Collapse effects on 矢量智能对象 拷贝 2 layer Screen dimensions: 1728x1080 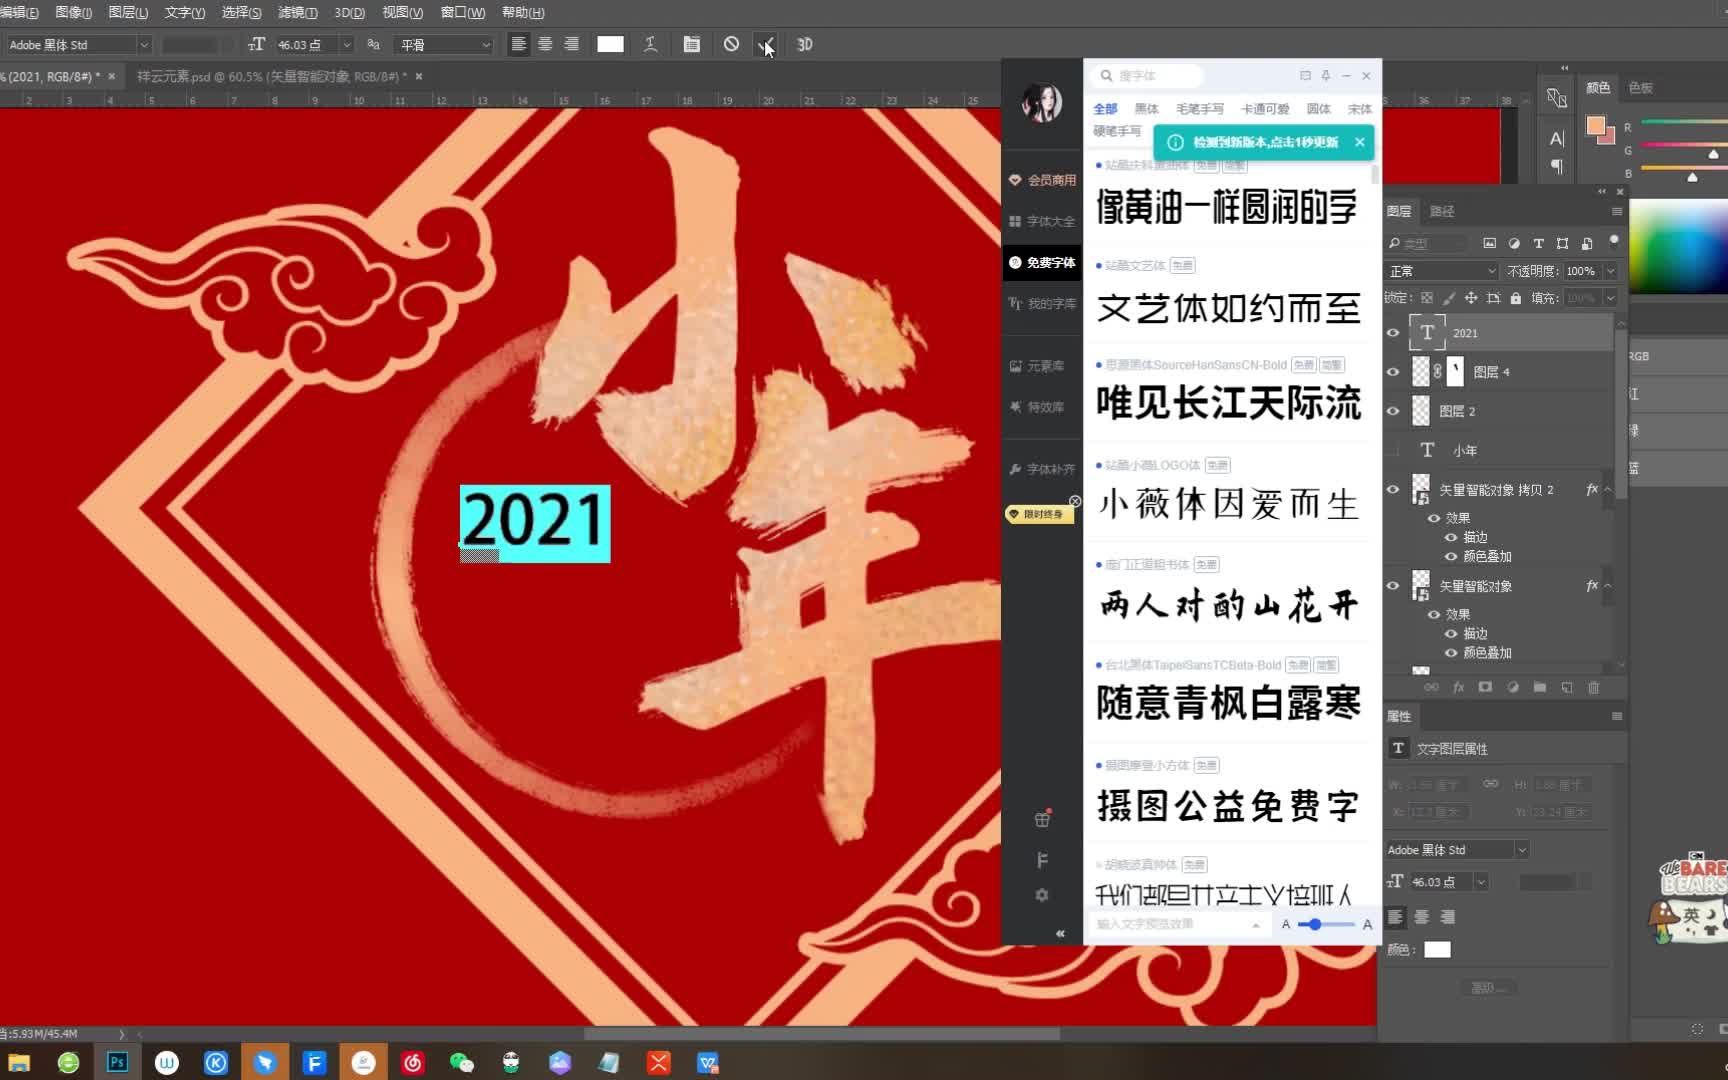tap(1606, 490)
